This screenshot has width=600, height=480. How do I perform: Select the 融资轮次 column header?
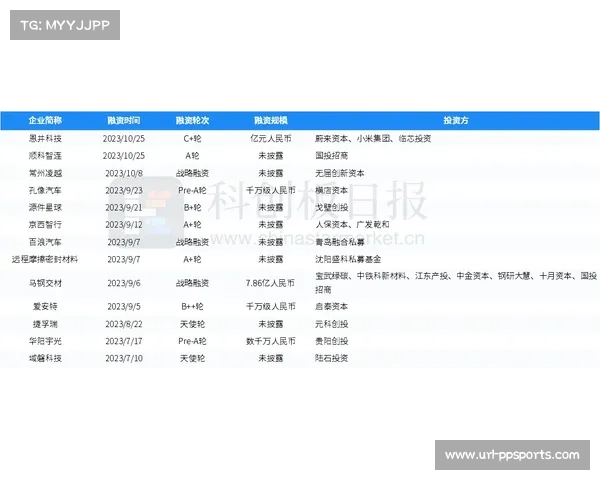192,120
